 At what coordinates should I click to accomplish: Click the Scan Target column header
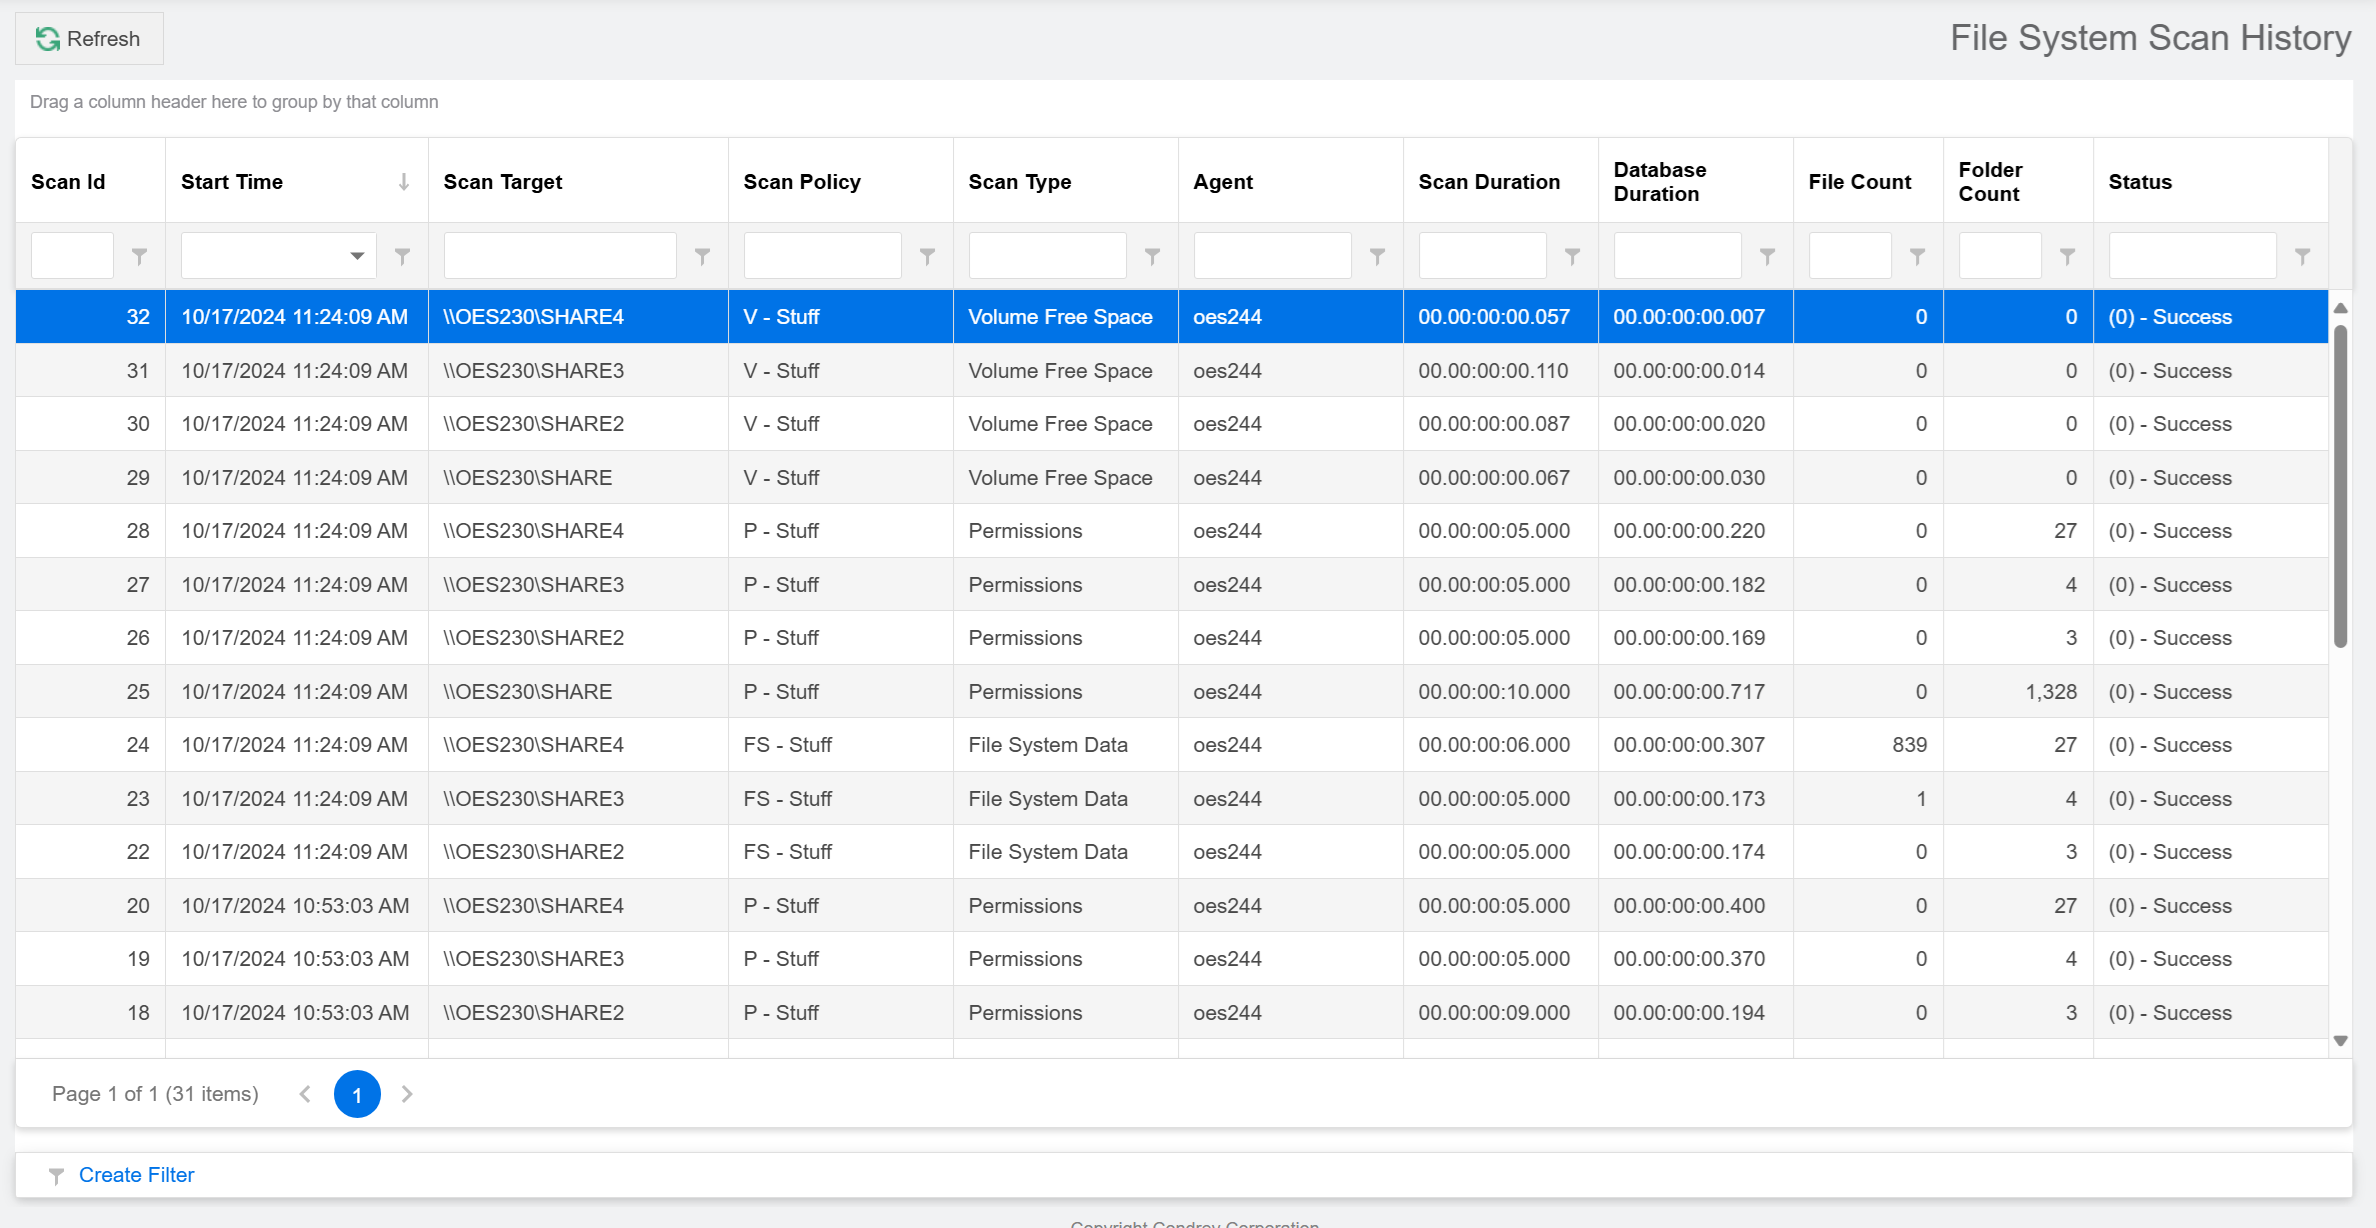point(503,182)
